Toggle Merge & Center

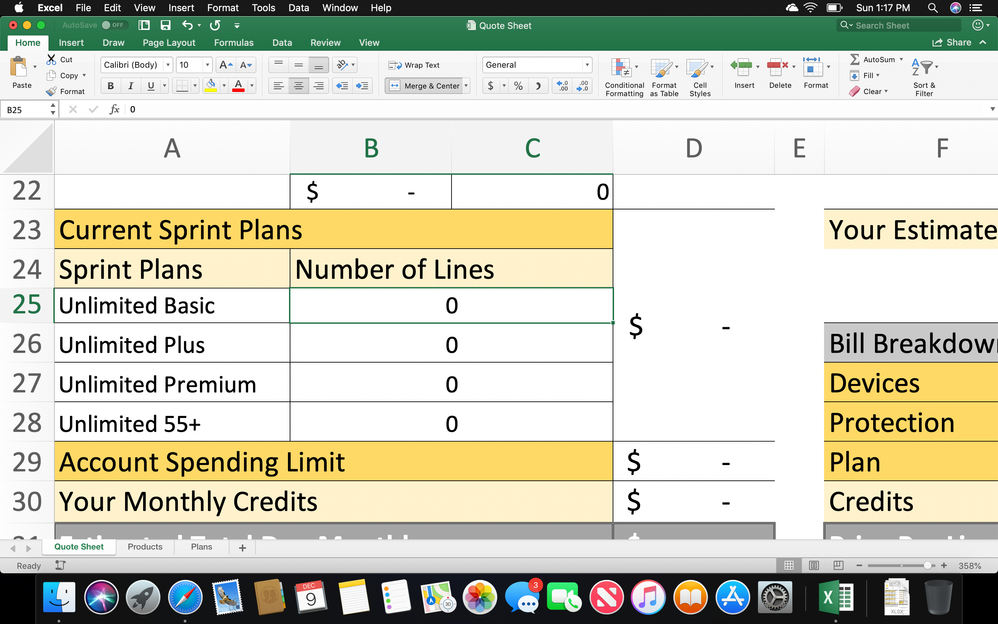click(x=425, y=85)
